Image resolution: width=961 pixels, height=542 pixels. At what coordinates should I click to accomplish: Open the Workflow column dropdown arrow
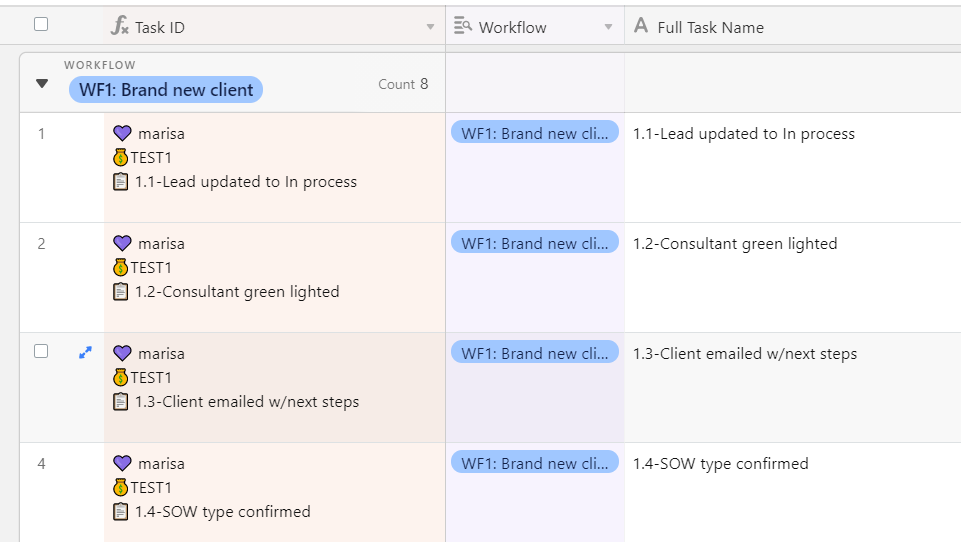point(609,27)
